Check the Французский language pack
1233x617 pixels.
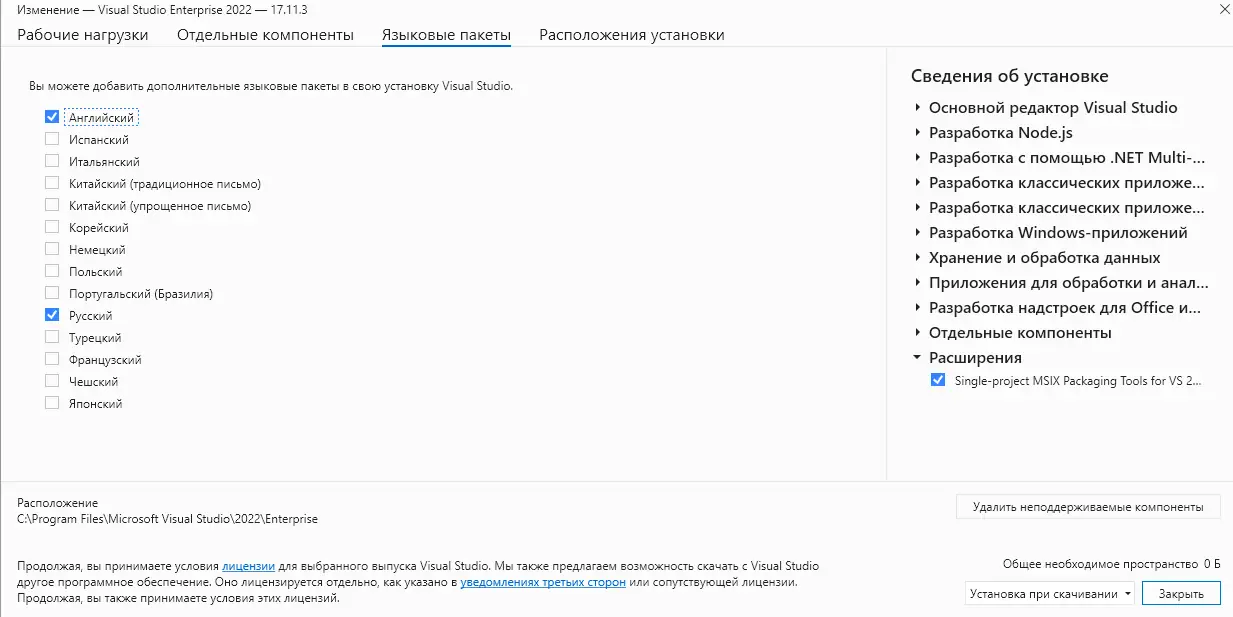[x=52, y=359]
